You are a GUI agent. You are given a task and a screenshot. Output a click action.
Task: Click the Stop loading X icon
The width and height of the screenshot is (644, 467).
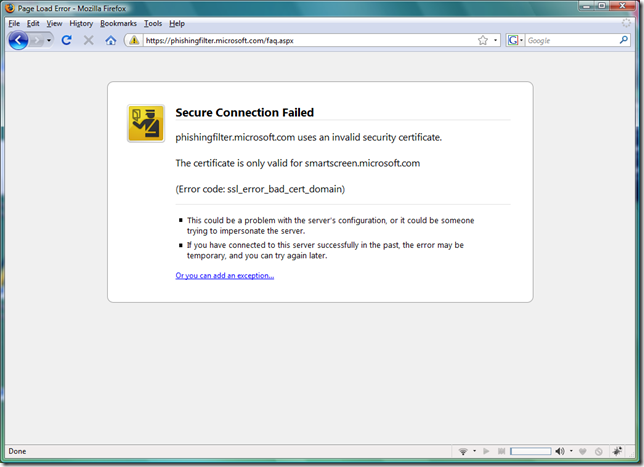[88, 40]
